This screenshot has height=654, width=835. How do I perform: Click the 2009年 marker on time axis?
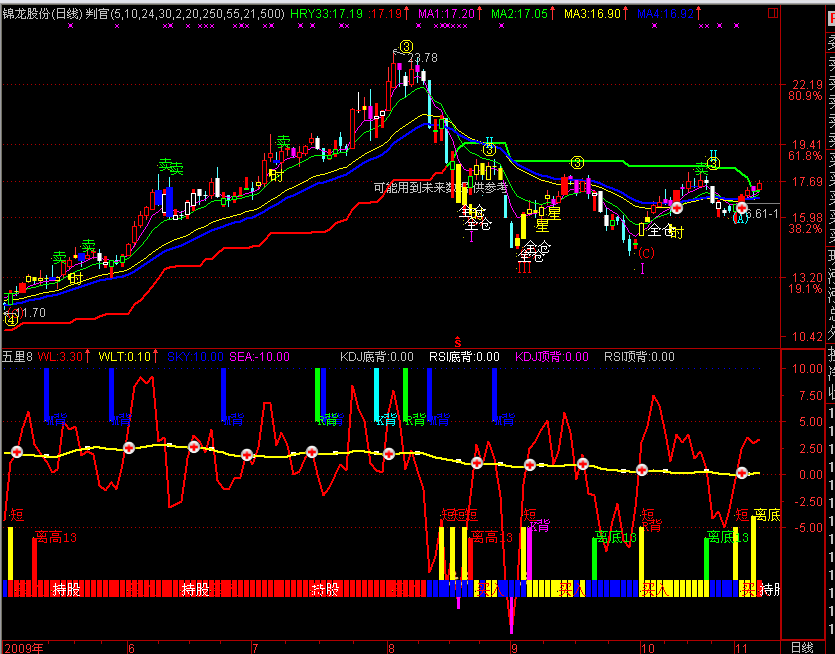click(22, 647)
